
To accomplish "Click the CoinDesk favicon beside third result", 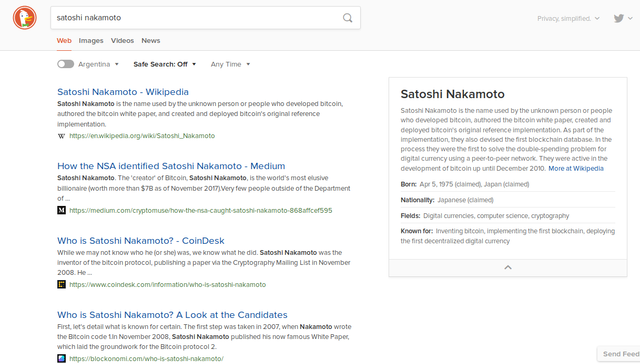I will coord(61,284).
